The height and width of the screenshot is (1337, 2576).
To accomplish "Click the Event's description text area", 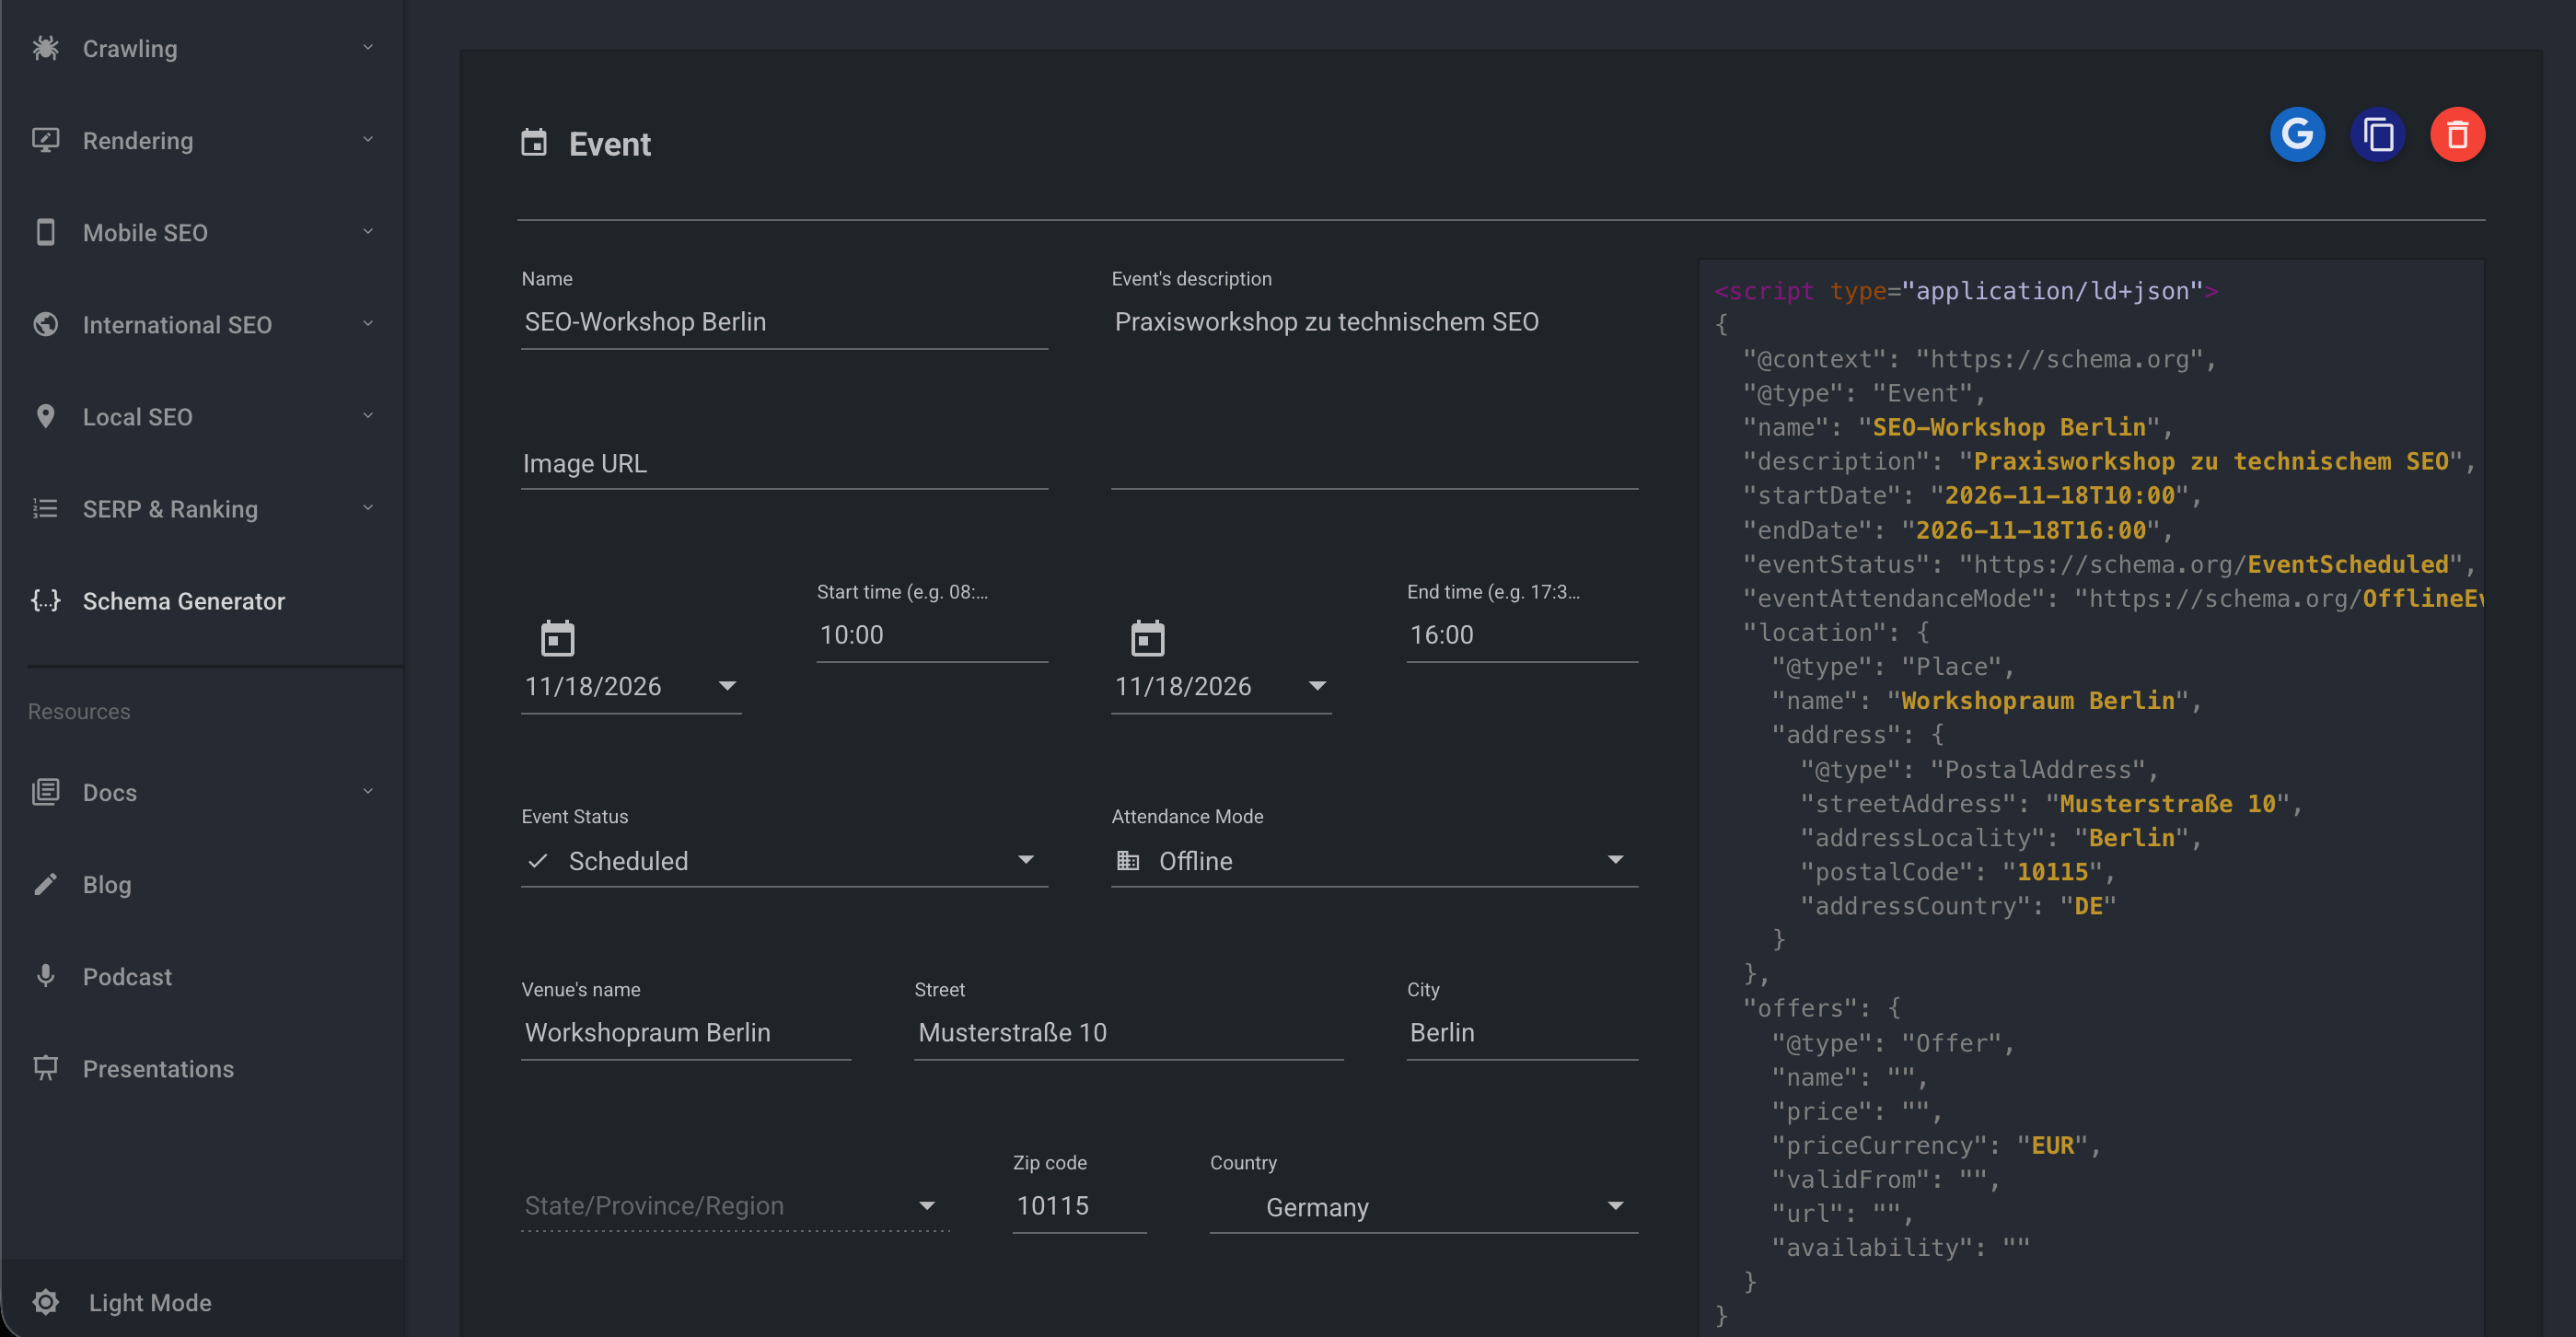I will (1374, 395).
